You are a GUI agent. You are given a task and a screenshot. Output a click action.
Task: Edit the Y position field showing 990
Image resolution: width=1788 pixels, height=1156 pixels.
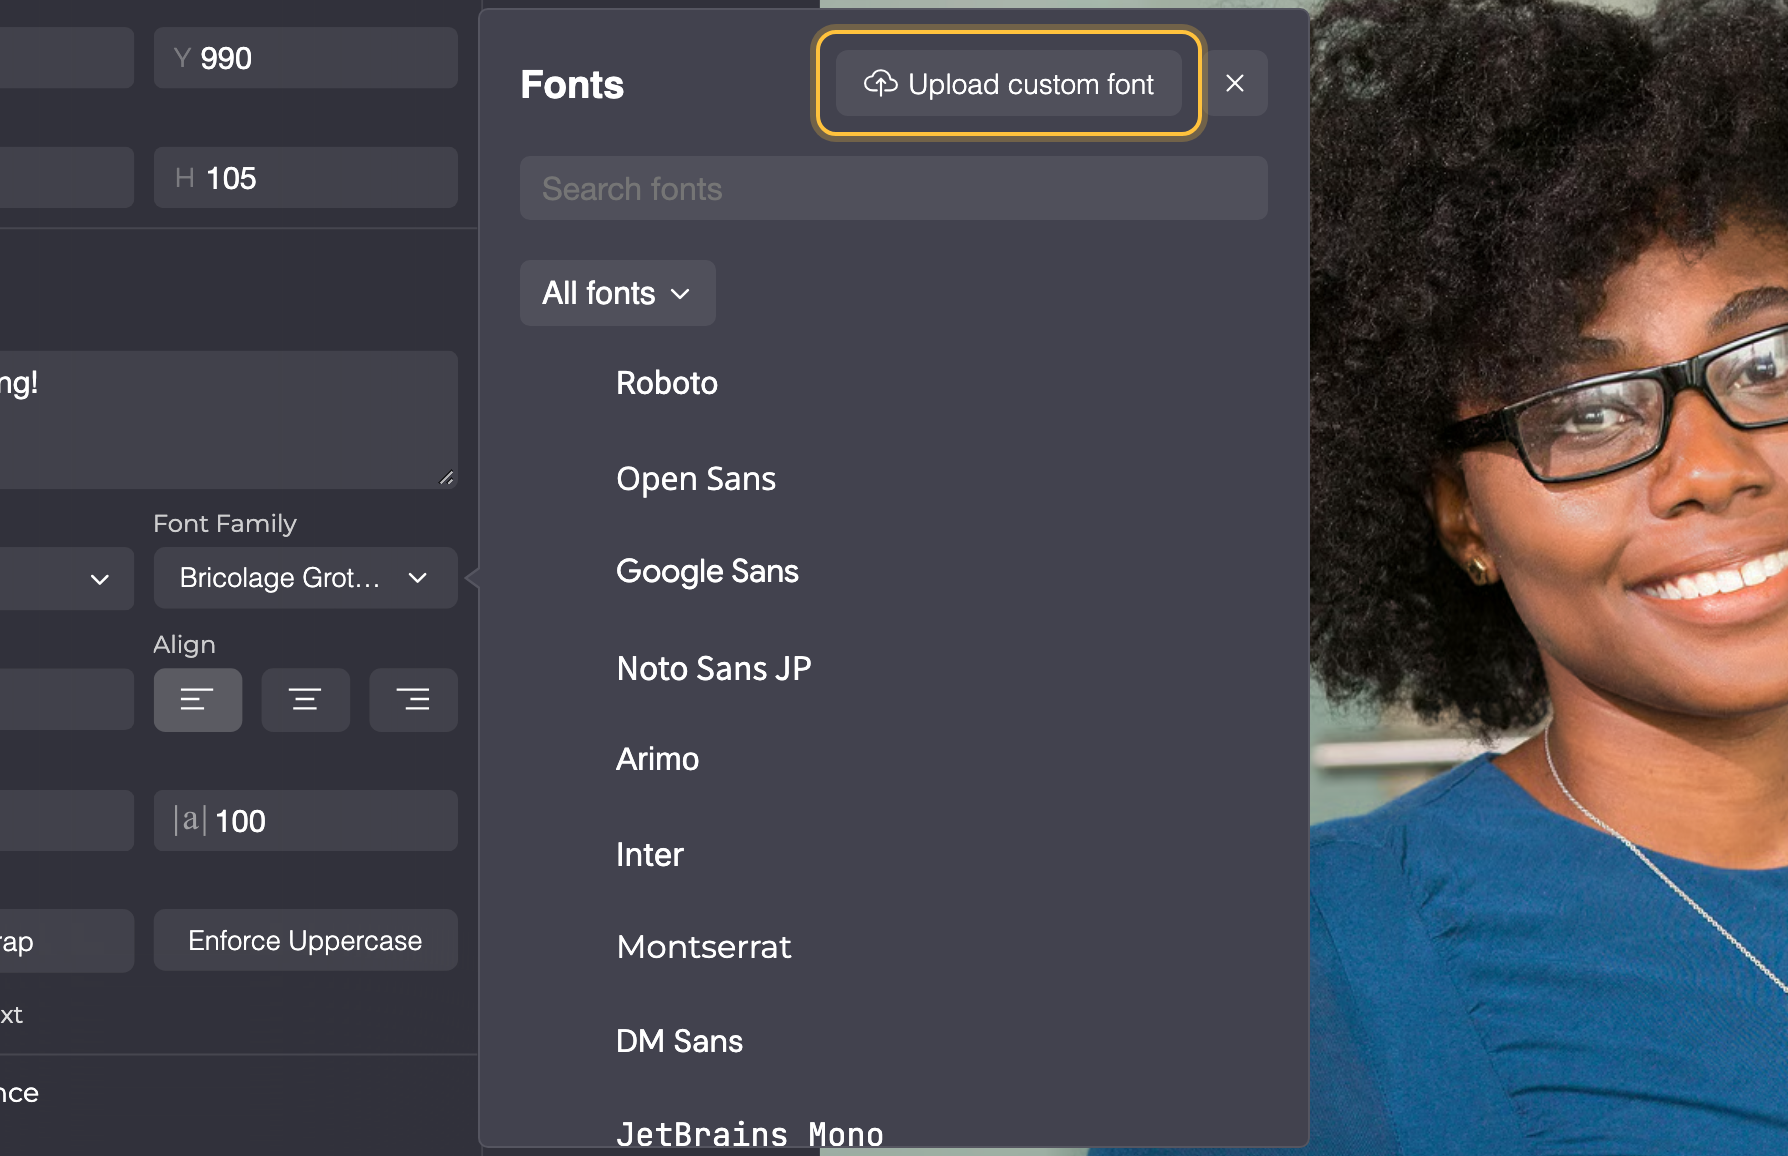click(x=306, y=58)
